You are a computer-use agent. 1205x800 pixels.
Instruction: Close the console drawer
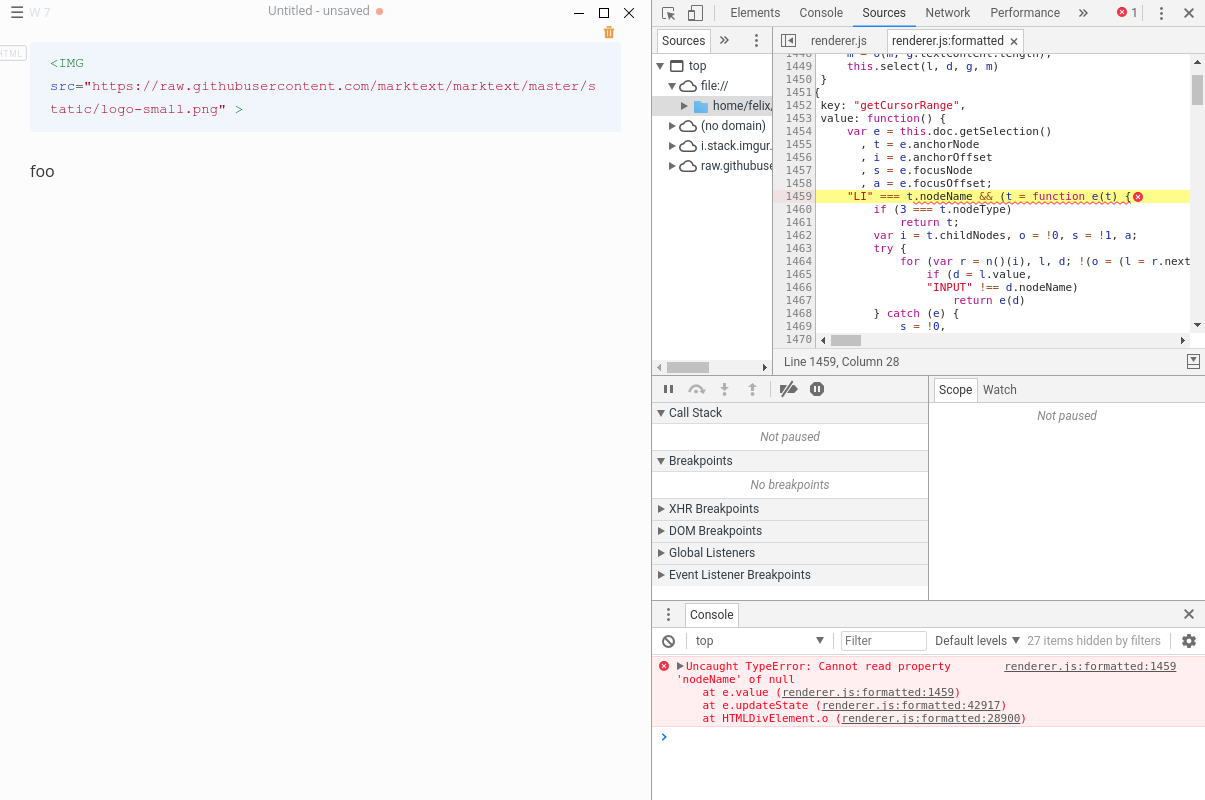pyautogui.click(x=1189, y=615)
